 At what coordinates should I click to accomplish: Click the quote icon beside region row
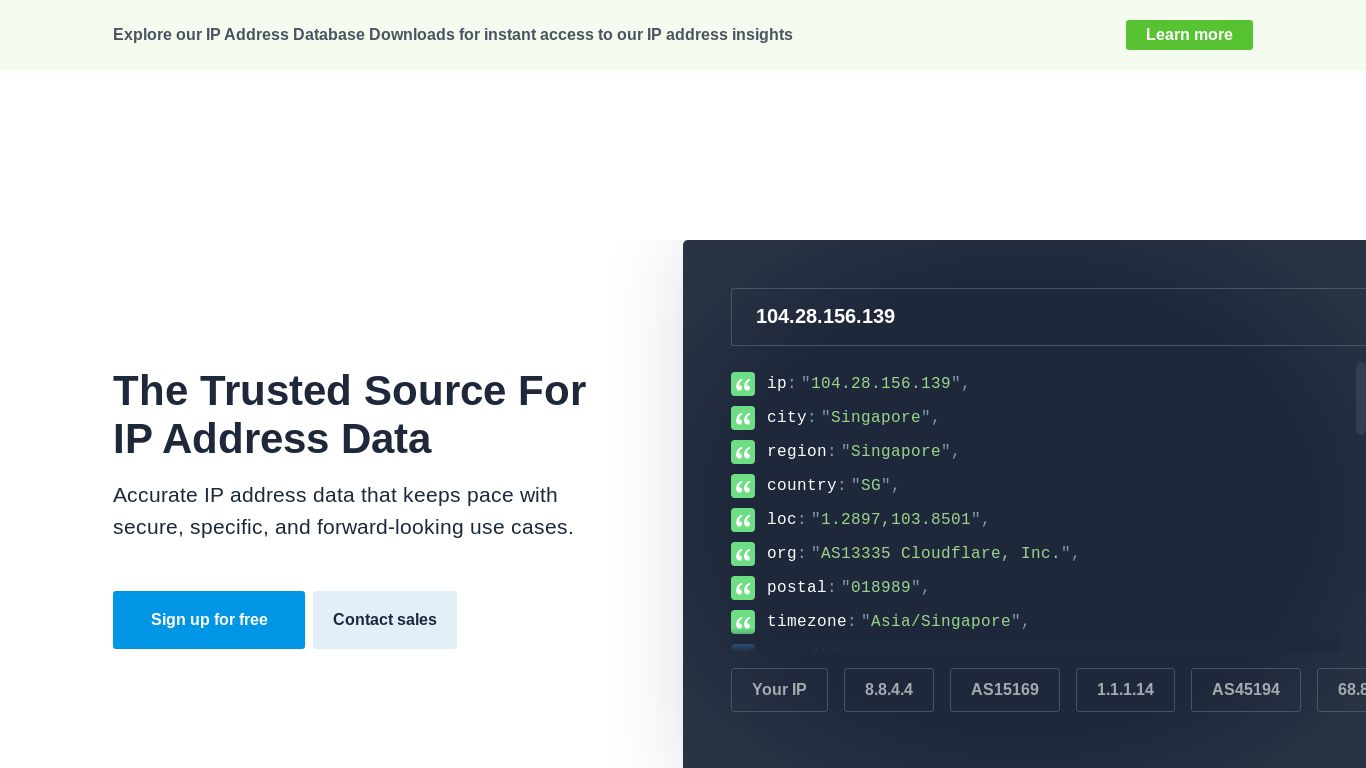click(x=743, y=452)
